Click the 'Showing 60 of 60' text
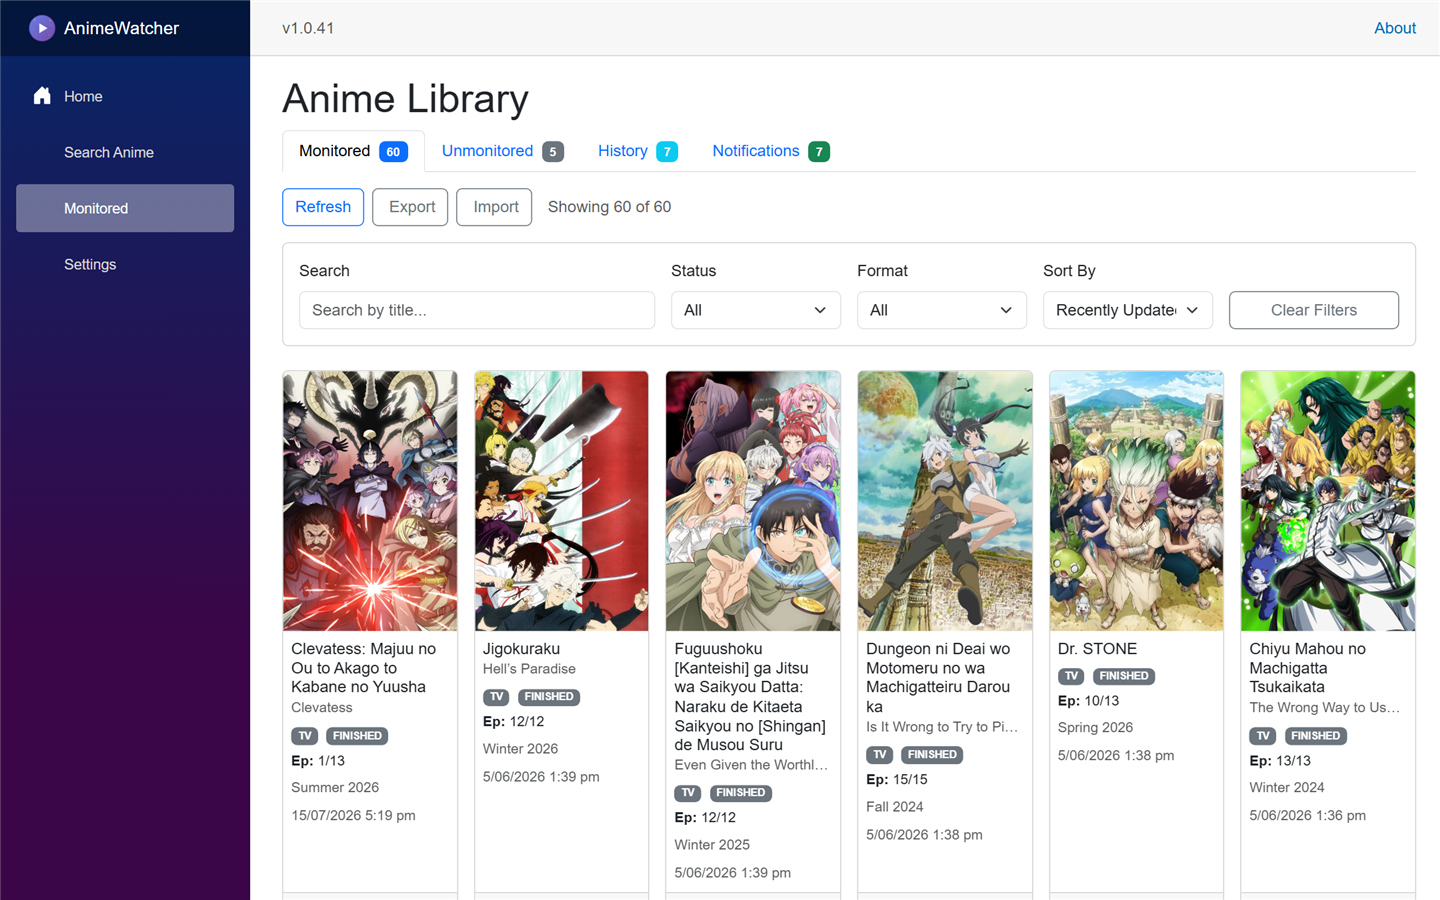This screenshot has height=900, width=1440. [x=609, y=207]
